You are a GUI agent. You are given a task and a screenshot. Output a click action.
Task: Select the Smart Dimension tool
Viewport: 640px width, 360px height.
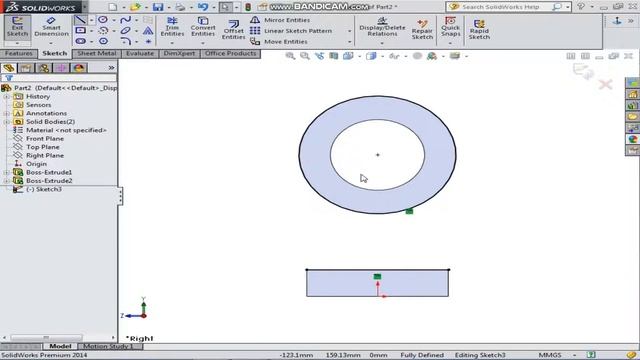(51, 27)
